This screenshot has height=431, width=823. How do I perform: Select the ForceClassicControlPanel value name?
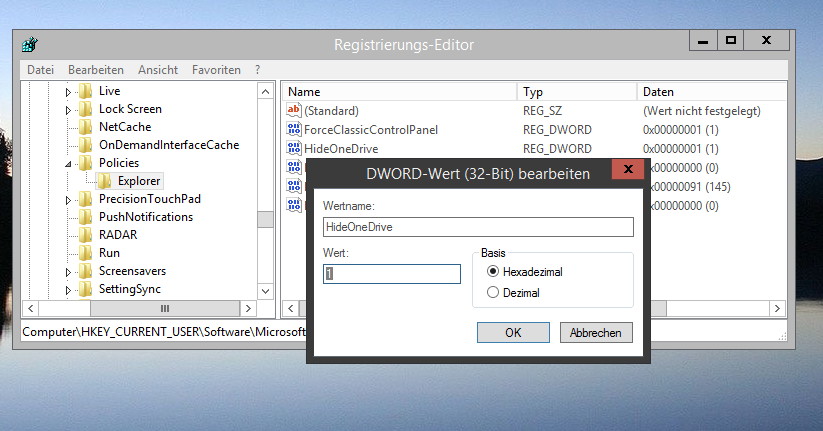coord(371,130)
